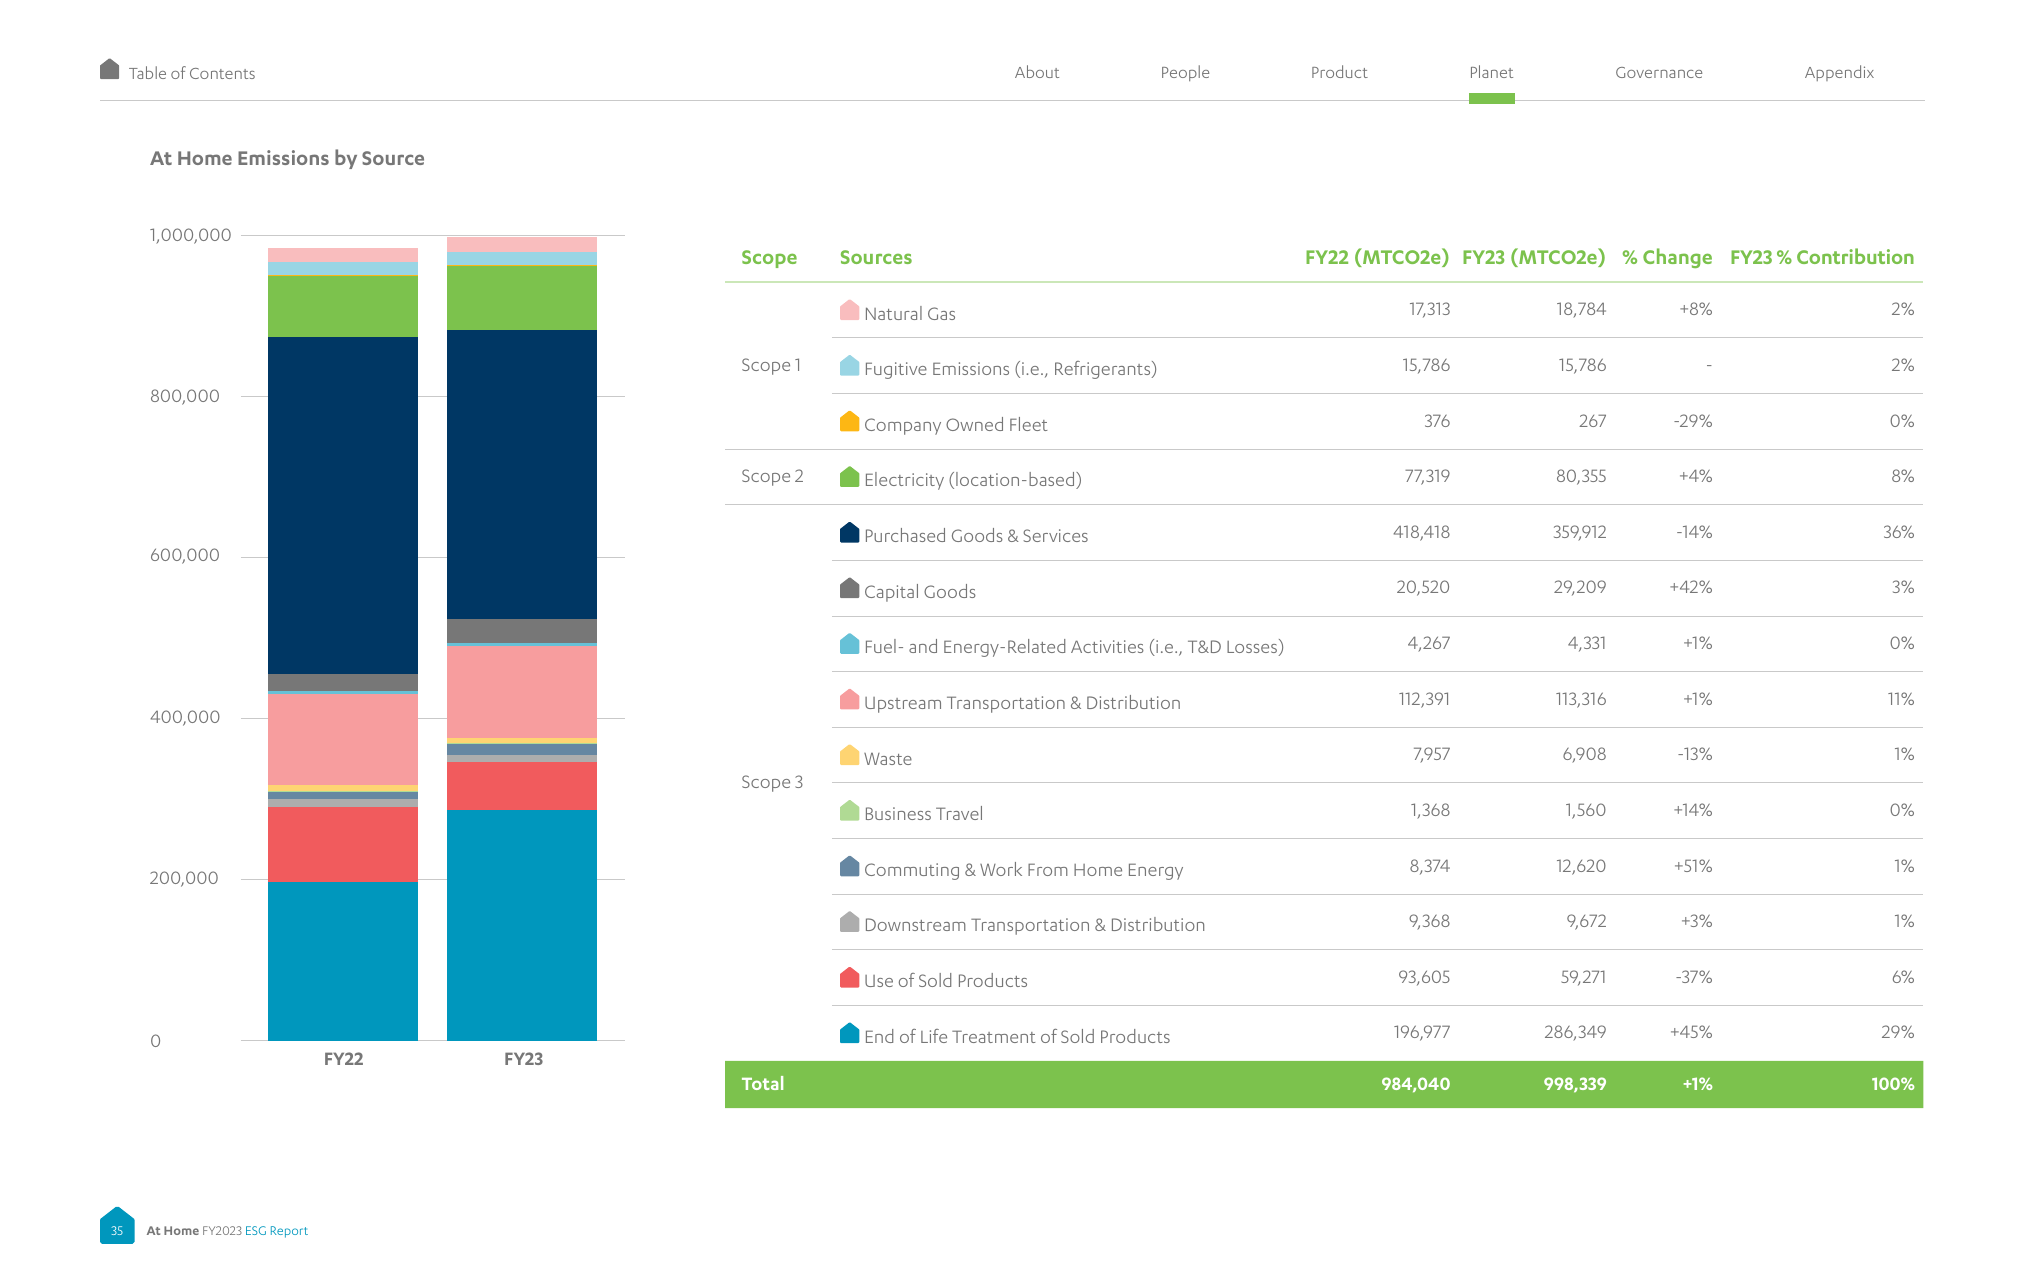Viewport: 2025px width, 1275px height.
Task: Click the Scope 2 row label
Action: point(772,476)
